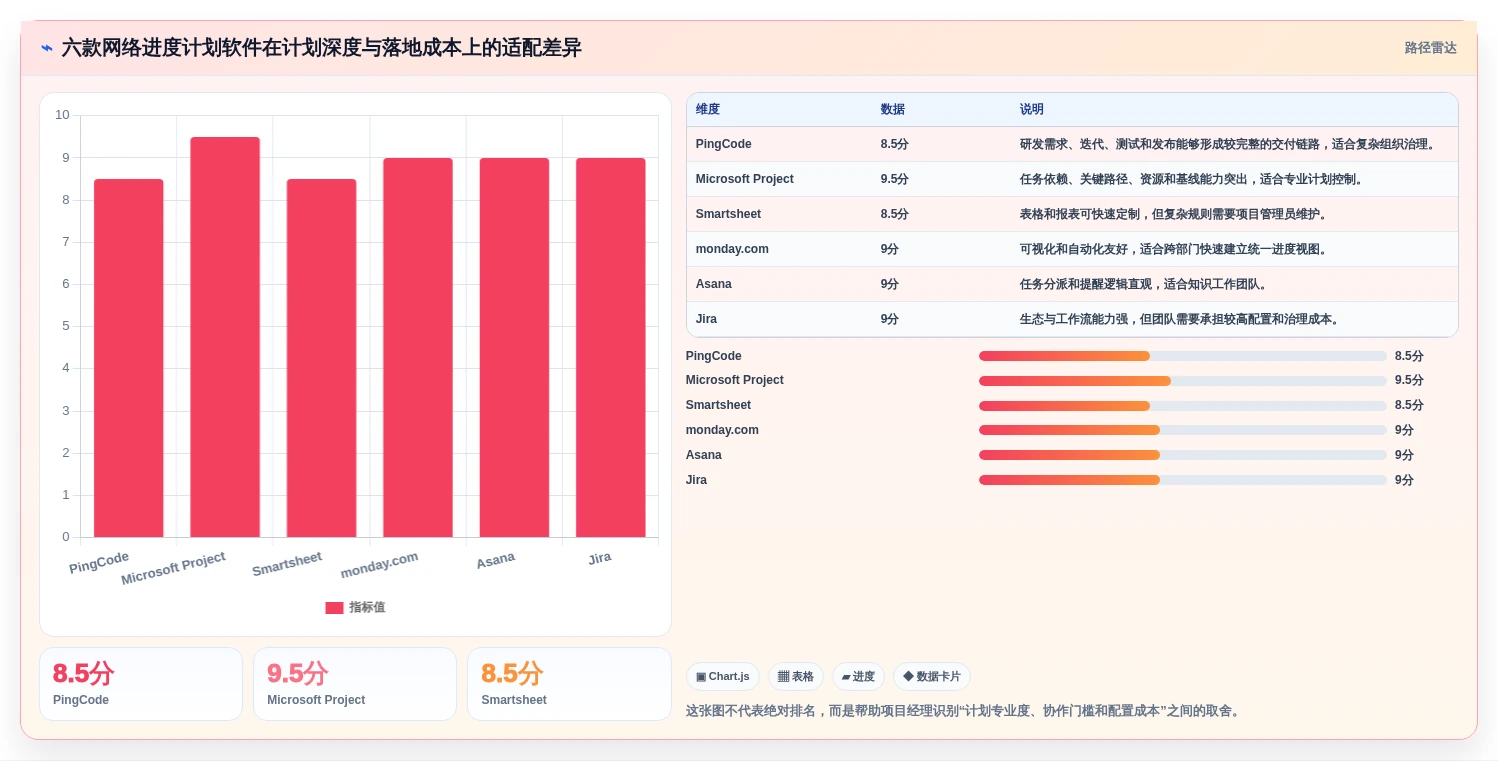Click PingCode description about 交付链路

[x=1229, y=144]
